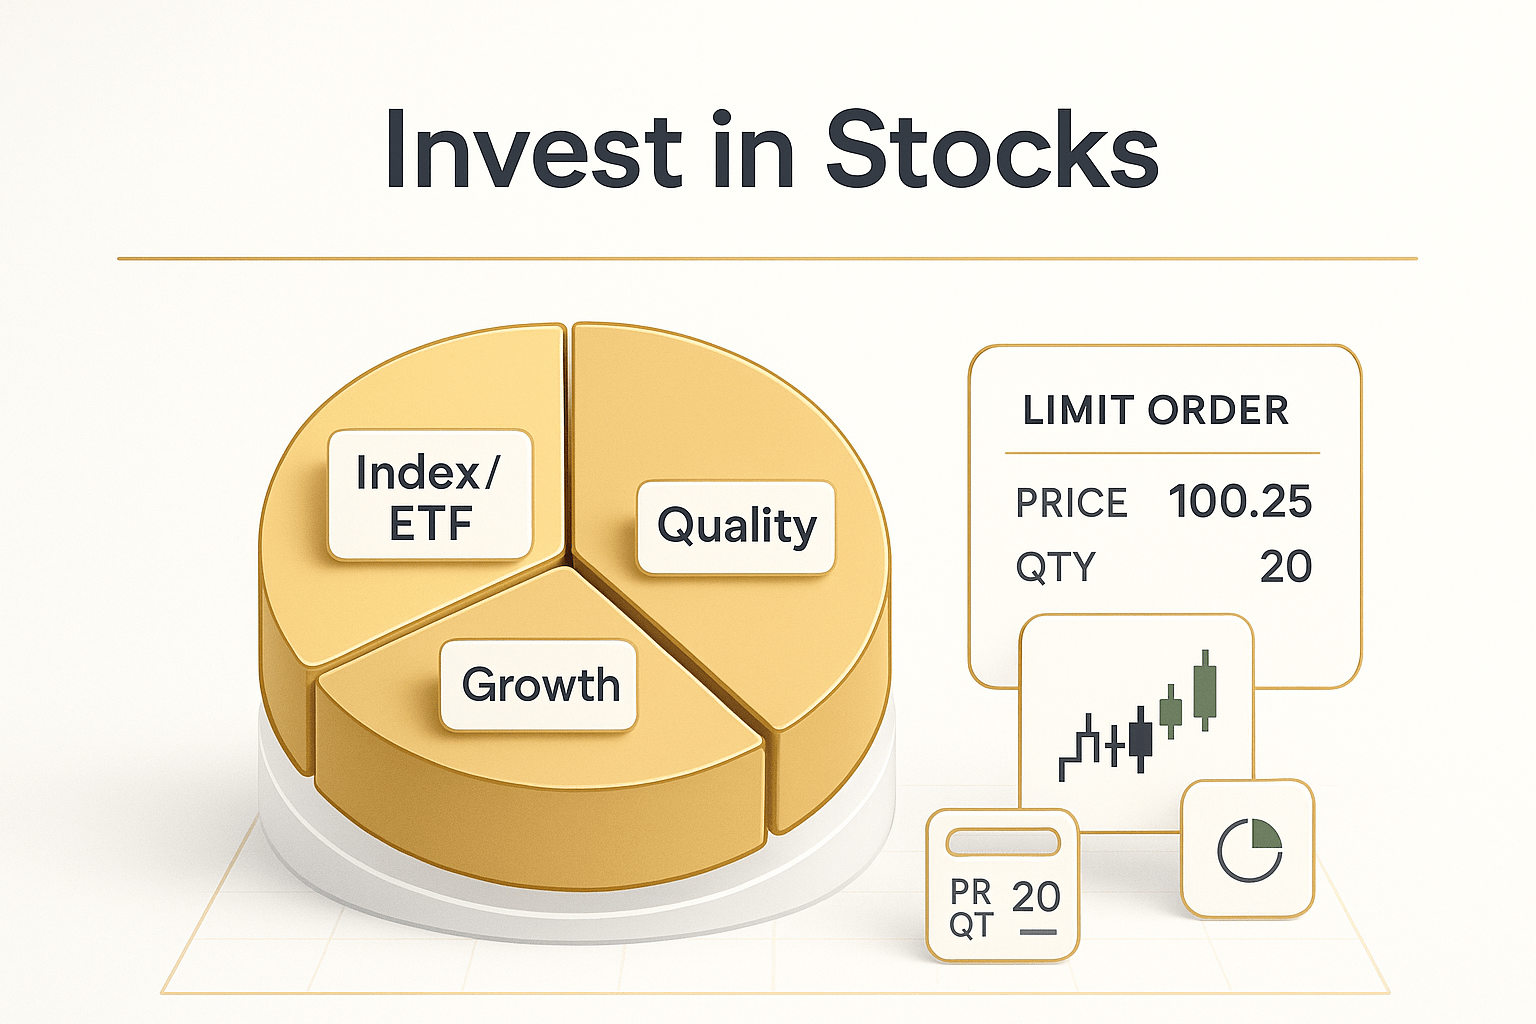1536x1024 pixels.
Task: Click the QTY label in order card
Action: [1056, 567]
